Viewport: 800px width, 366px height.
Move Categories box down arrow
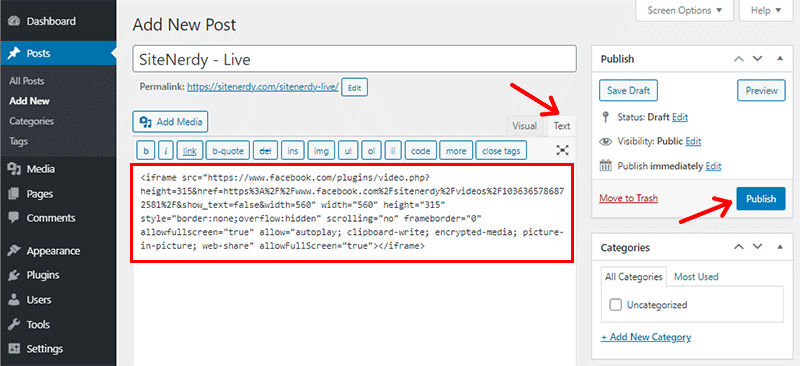757,247
